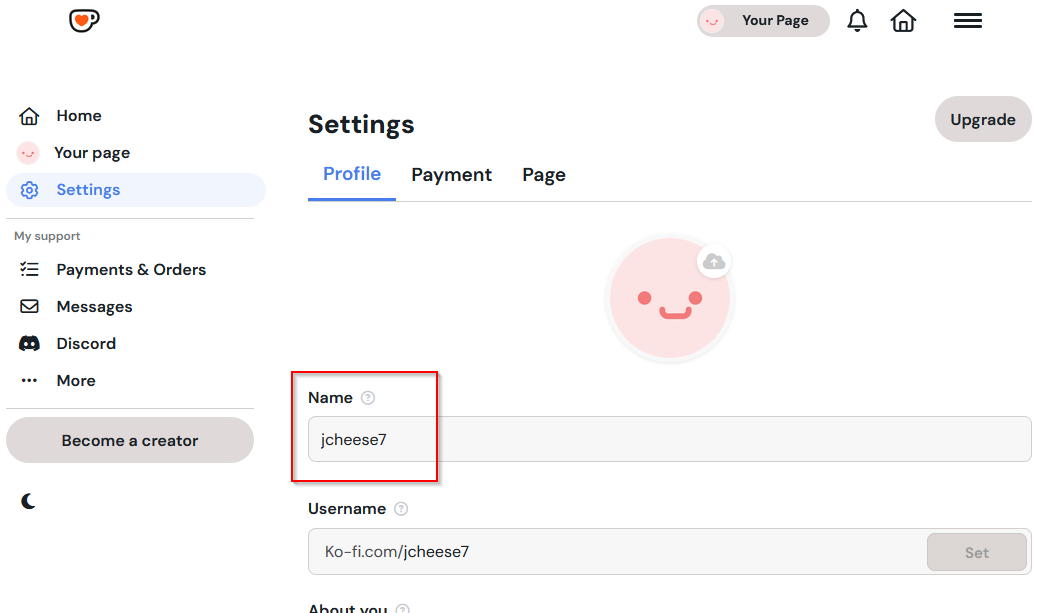
Task: Switch to the Payment tab
Action: pos(451,174)
